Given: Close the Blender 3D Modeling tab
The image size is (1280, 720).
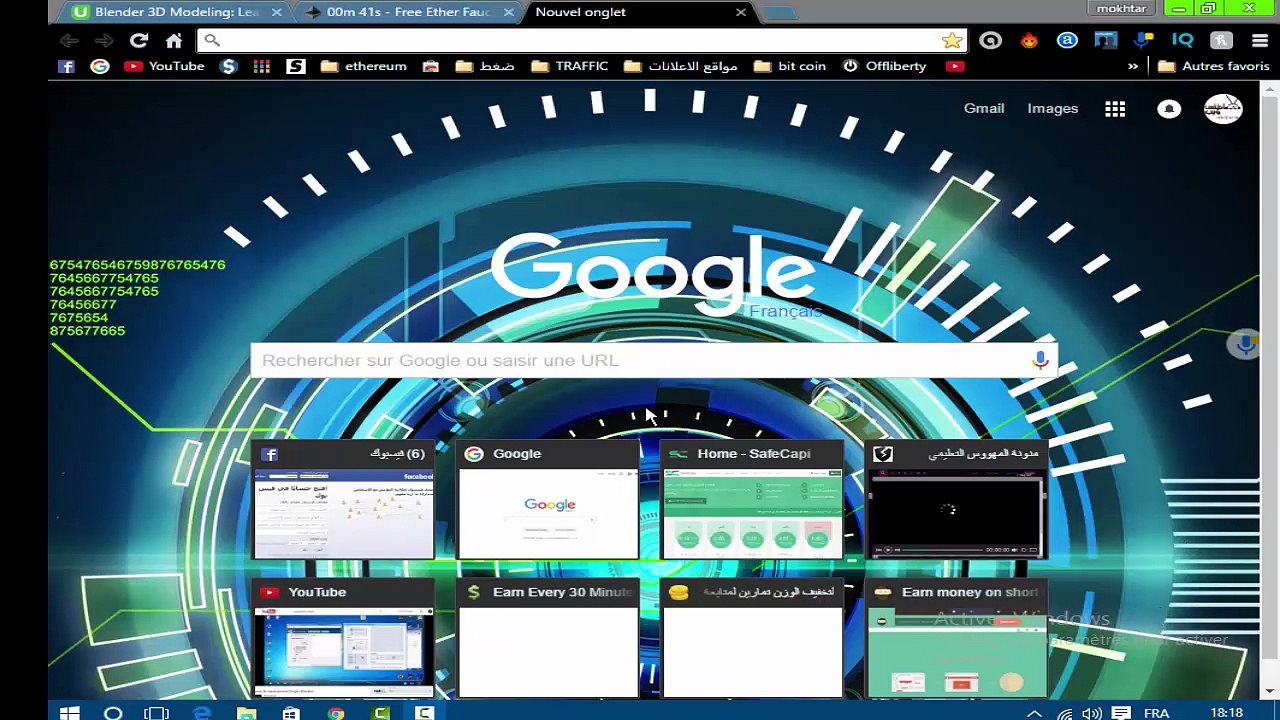Looking at the screenshot, I should click(x=277, y=12).
